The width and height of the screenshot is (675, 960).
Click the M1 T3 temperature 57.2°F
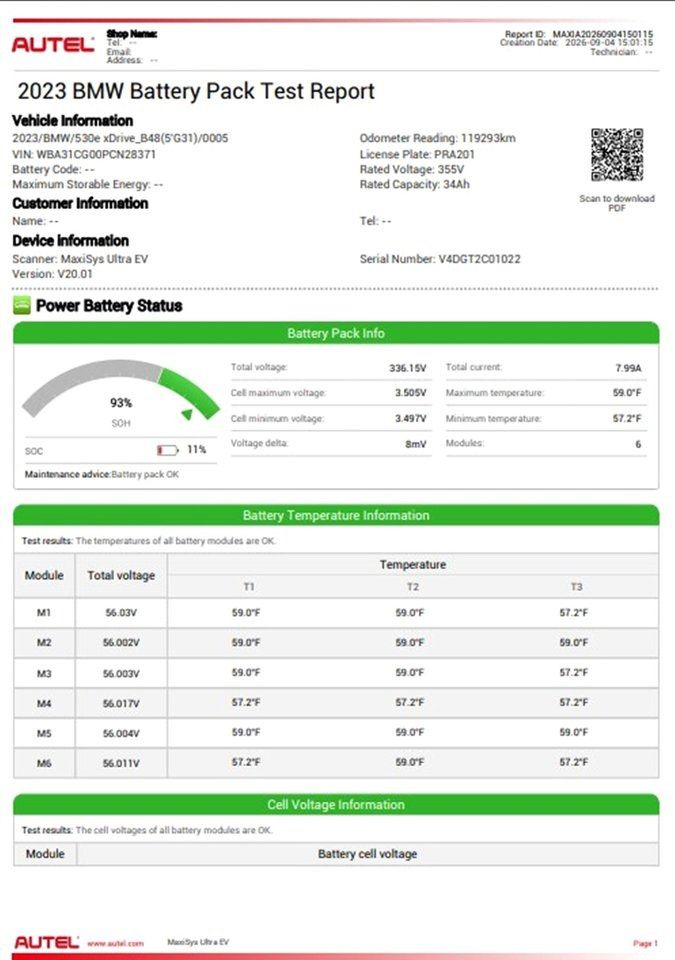pos(573,612)
